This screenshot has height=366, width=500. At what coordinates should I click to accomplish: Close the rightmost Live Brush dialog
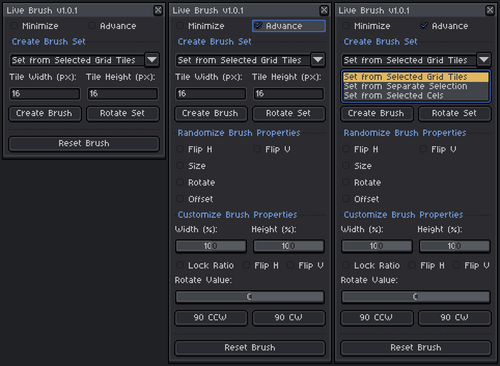coord(490,10)
